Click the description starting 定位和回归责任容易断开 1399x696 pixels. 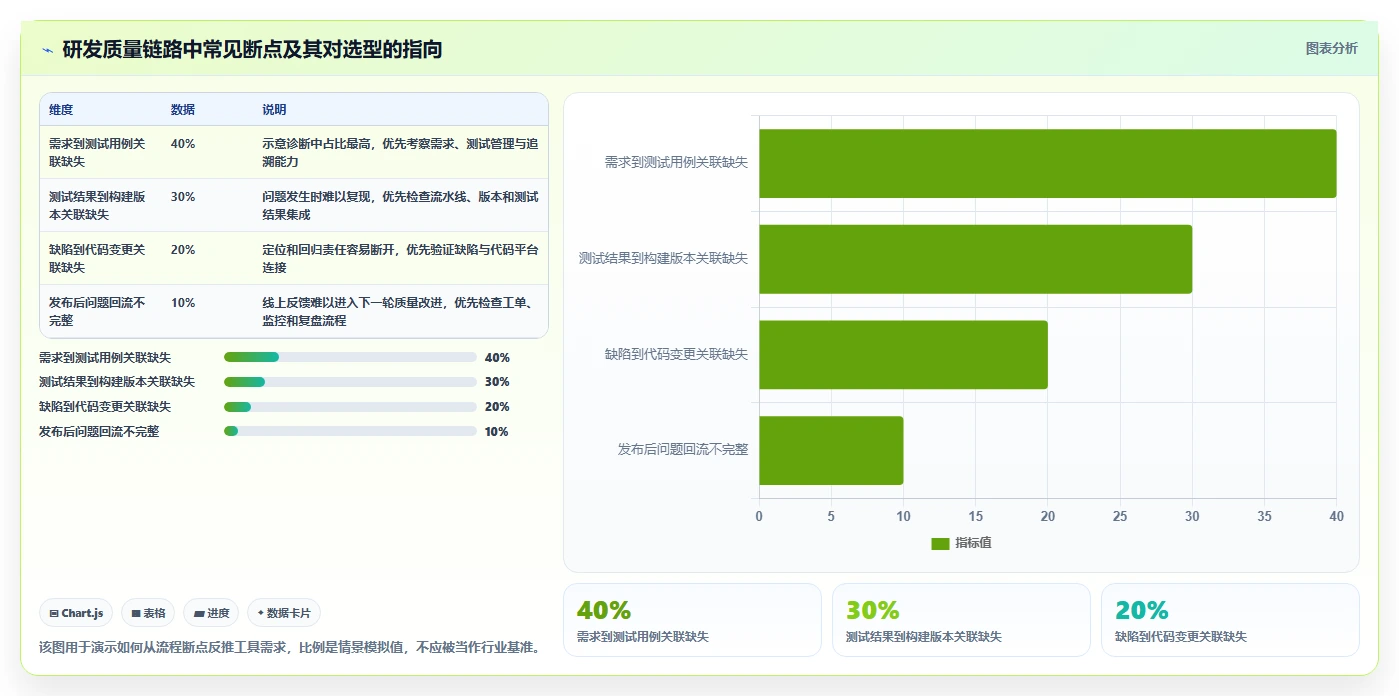point(400,258)
